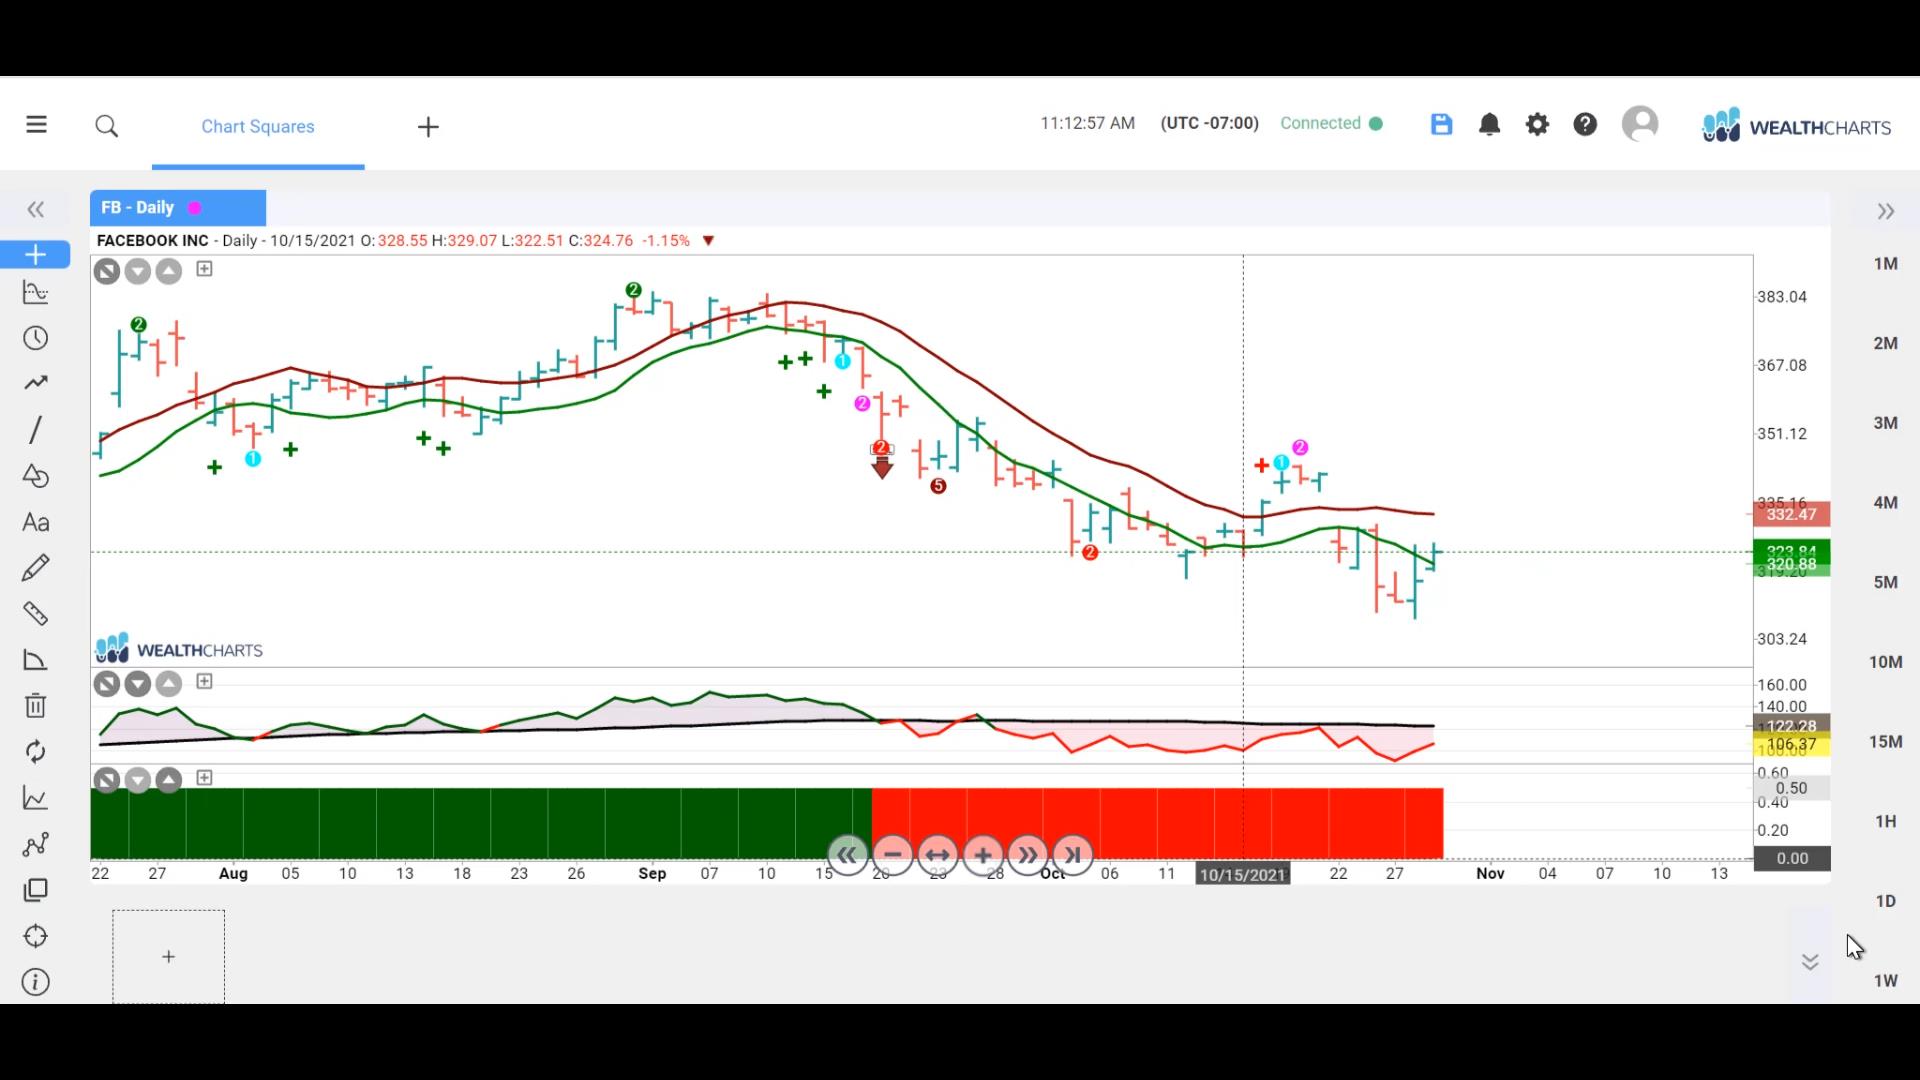Select the target crosshair icon
Image resolution: width=1920 pixels, height=1080 pixels.
pyautogui.click(x=35, y=936)
